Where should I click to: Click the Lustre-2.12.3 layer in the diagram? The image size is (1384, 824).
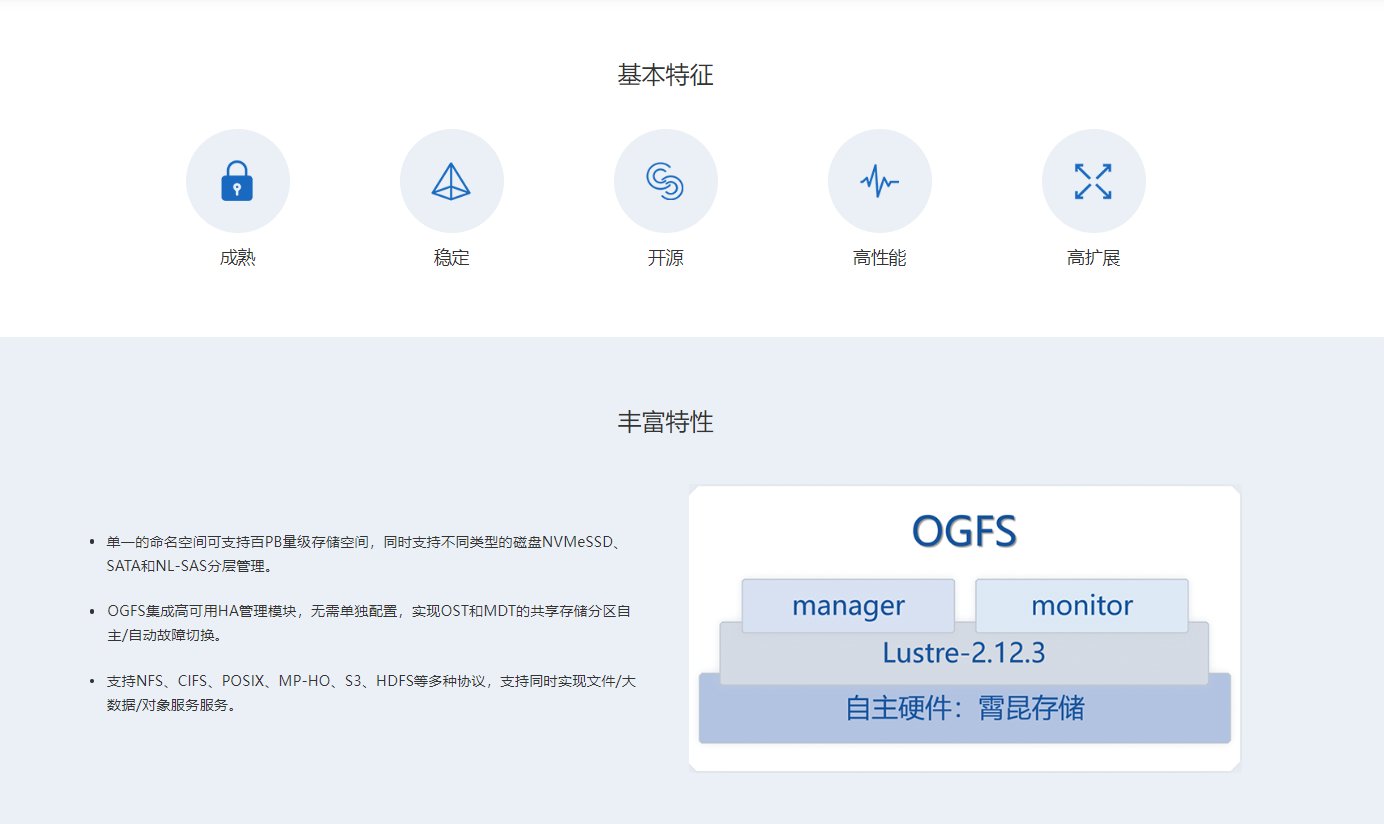click(963, 655)
